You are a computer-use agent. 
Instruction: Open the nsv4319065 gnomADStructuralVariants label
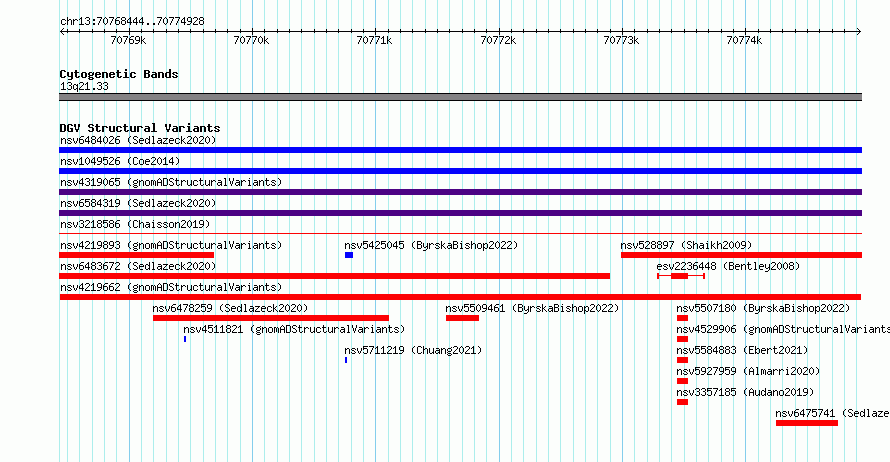click(171, 182)
